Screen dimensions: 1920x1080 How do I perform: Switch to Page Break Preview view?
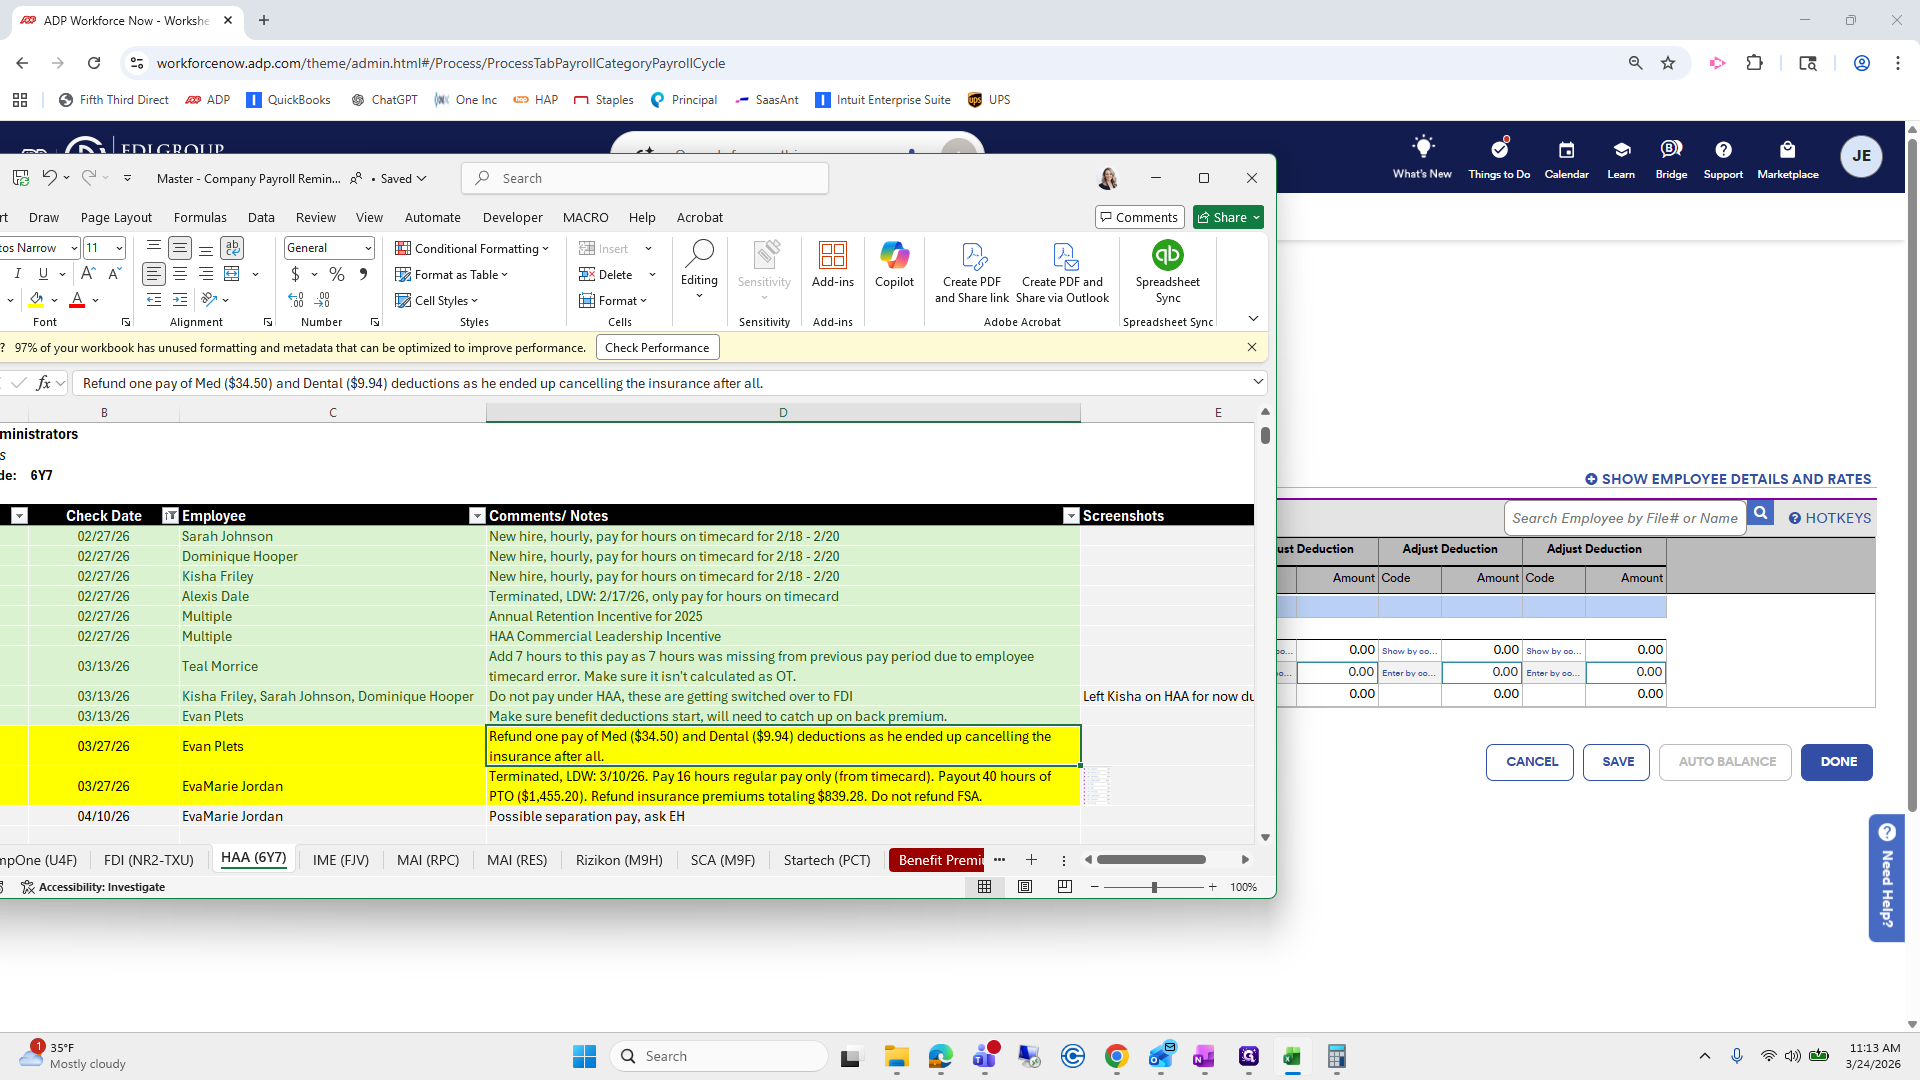click(1064, 887)
